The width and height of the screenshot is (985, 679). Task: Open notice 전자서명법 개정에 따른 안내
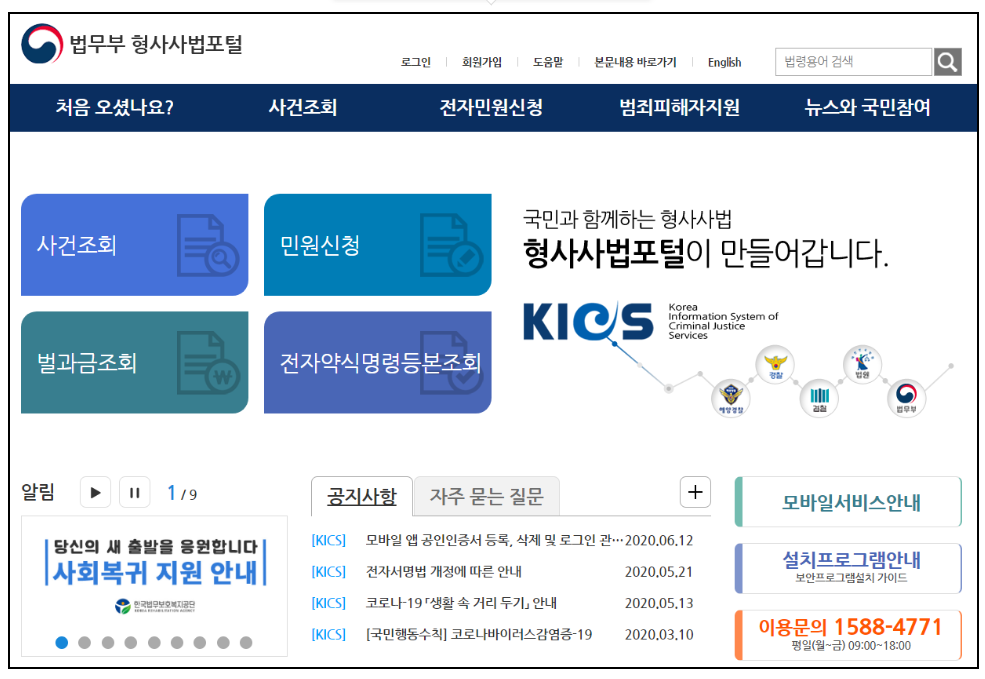[444, 572]
